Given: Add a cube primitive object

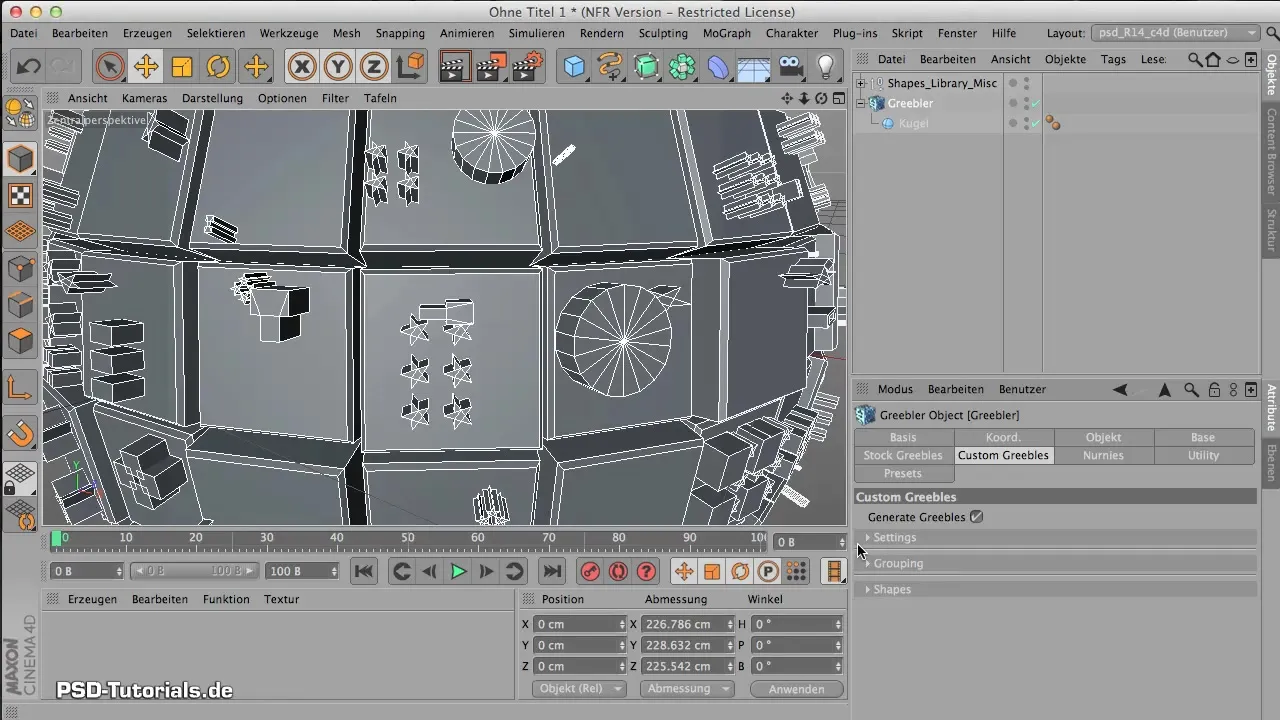Looking at the screenshot, I should tap(574, 67).
